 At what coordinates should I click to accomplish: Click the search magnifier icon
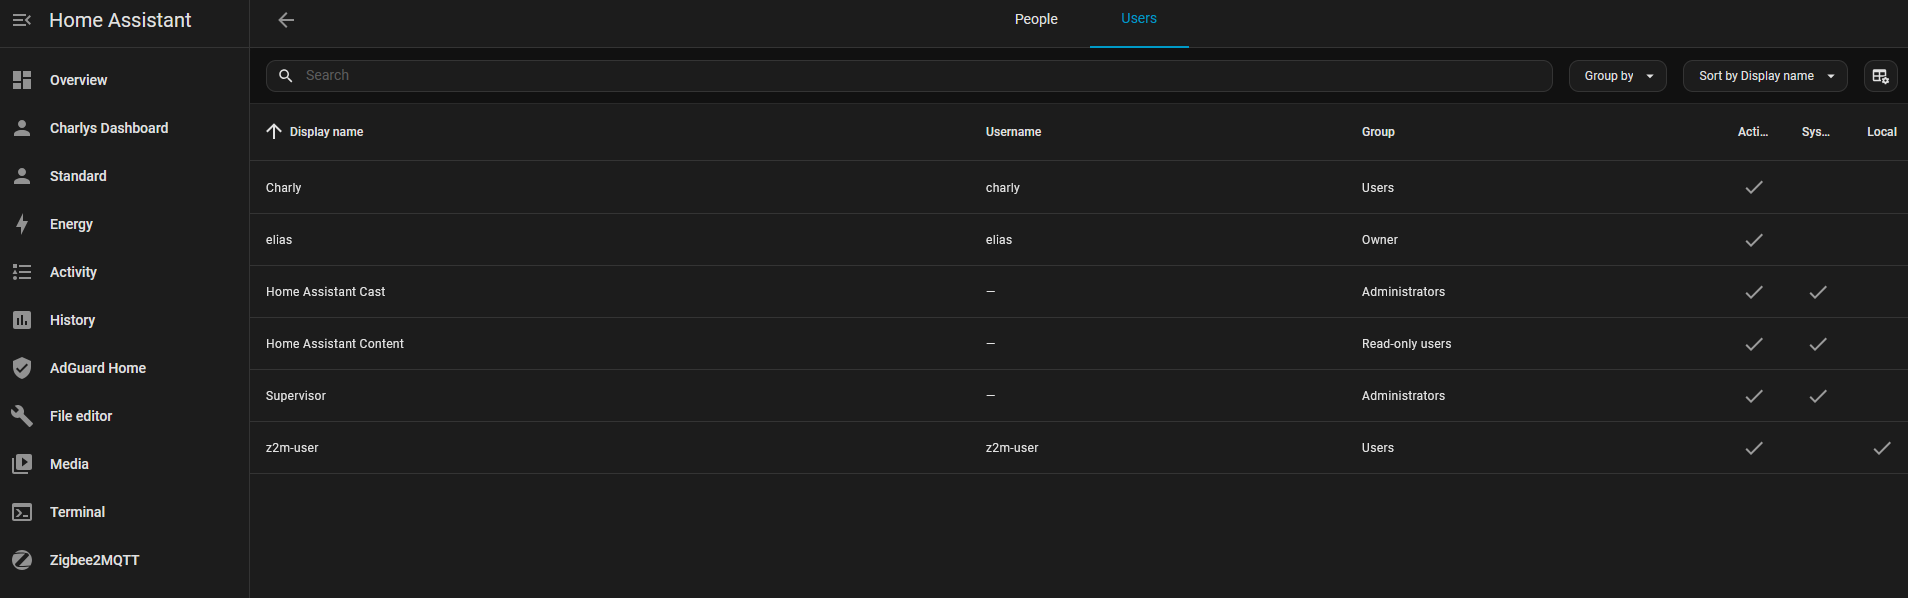[286, 76]
